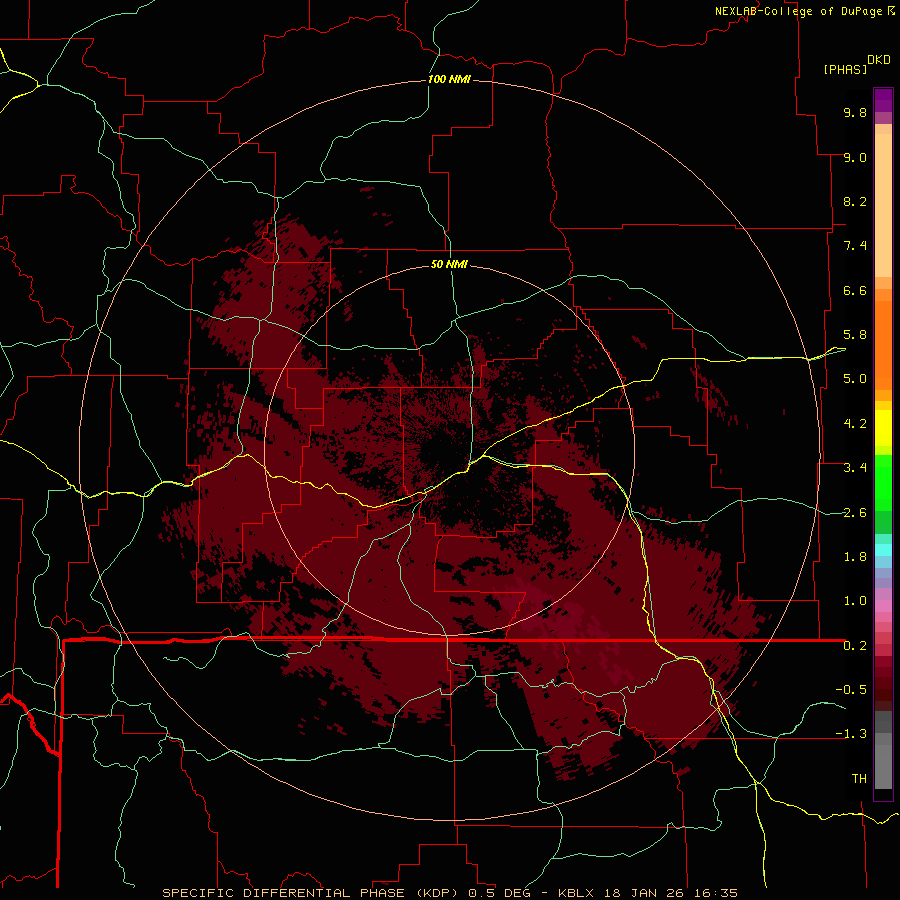The width and height of the screenshot is (900, 900).
Task: Click the 5.0 legend value
Action: pyautogui.click(x=855, y=379)
